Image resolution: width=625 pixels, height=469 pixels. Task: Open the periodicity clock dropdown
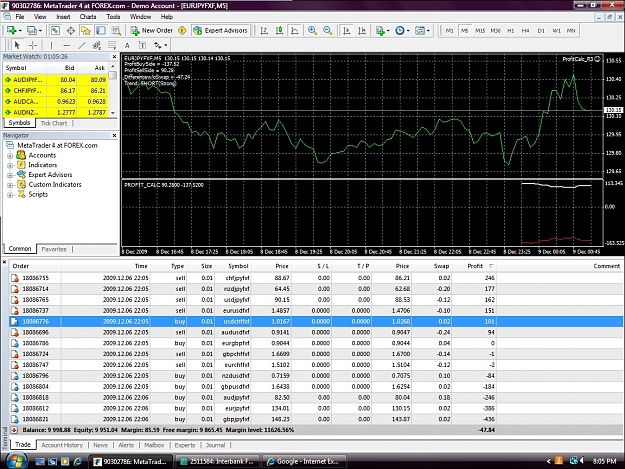tap(402, 31)
